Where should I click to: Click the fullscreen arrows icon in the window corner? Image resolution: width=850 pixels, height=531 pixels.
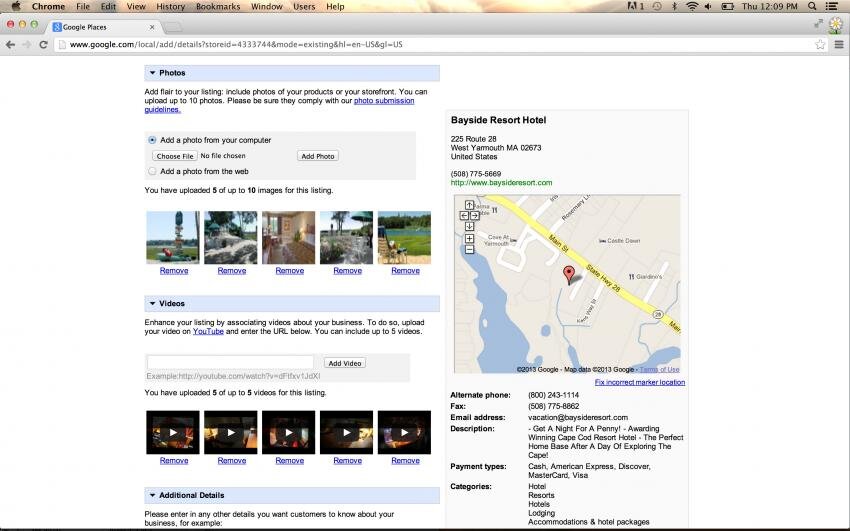tap(819, 23)
